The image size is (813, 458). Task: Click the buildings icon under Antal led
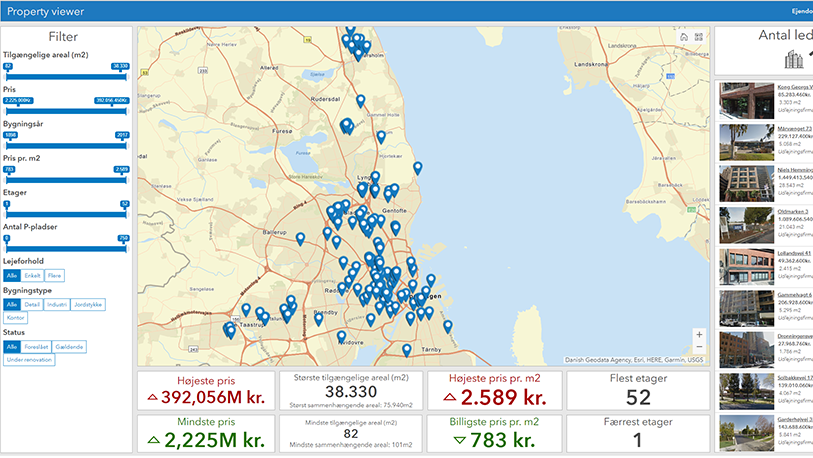[795, 59]
